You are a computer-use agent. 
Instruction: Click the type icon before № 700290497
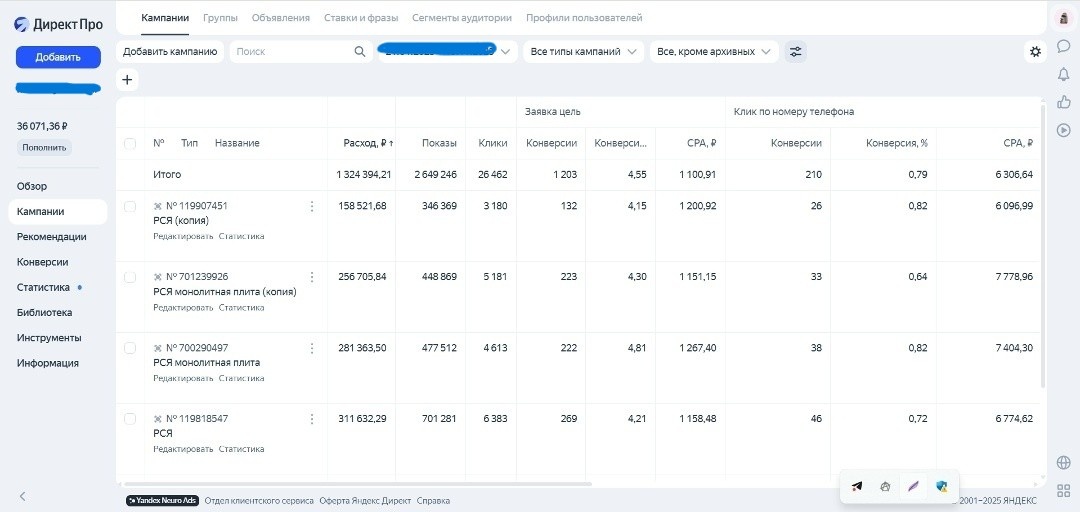[x=158, y=348]
